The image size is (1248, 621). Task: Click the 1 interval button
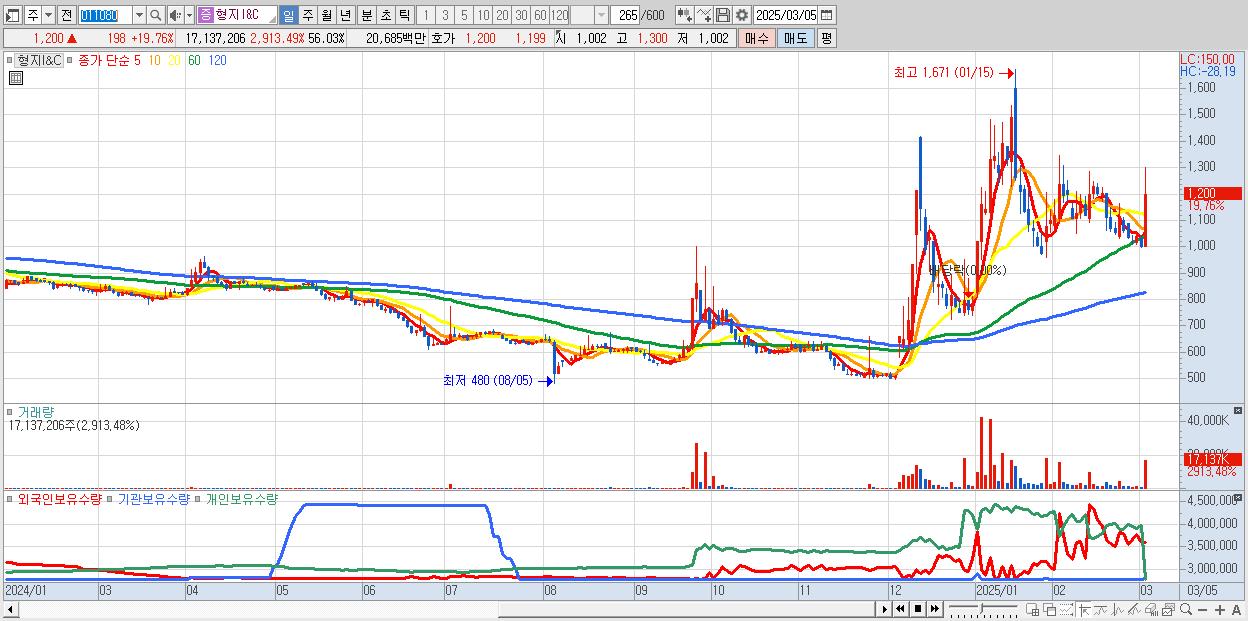click(x=426, y=15)
